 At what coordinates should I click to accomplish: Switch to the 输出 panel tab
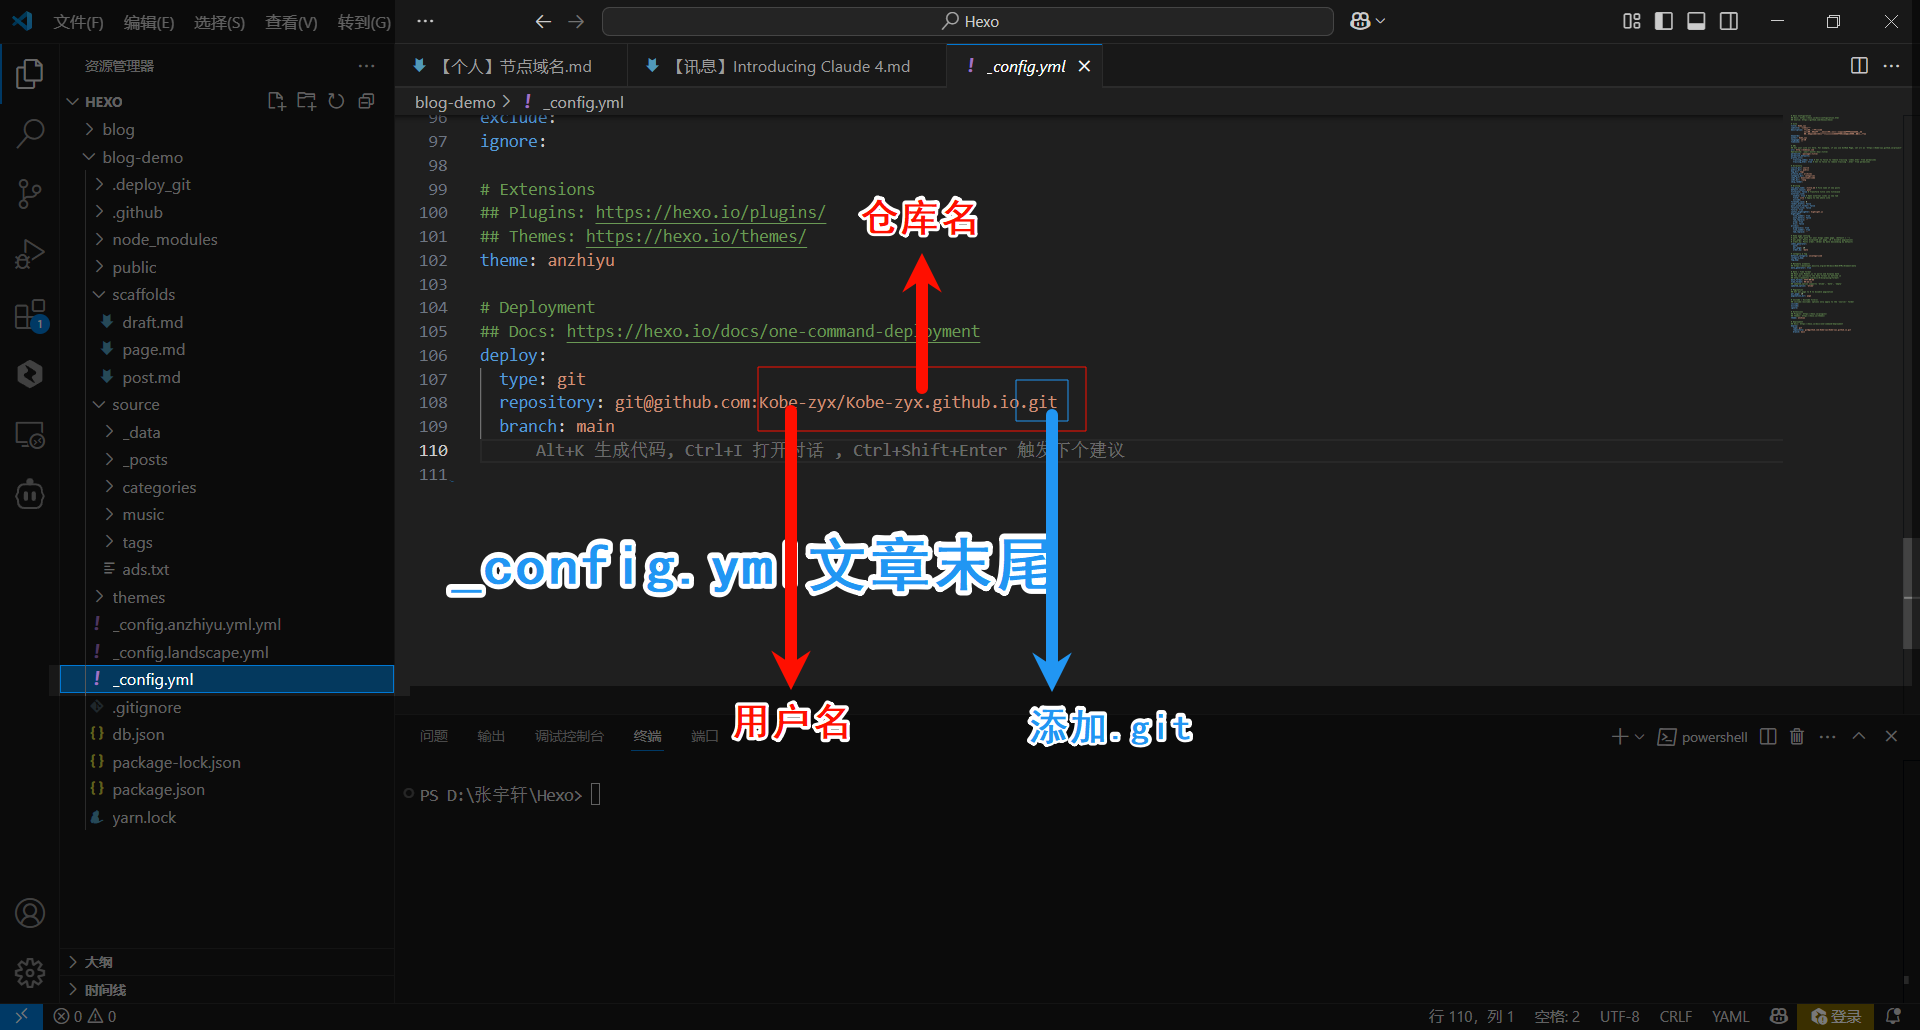tap(491, 736)
